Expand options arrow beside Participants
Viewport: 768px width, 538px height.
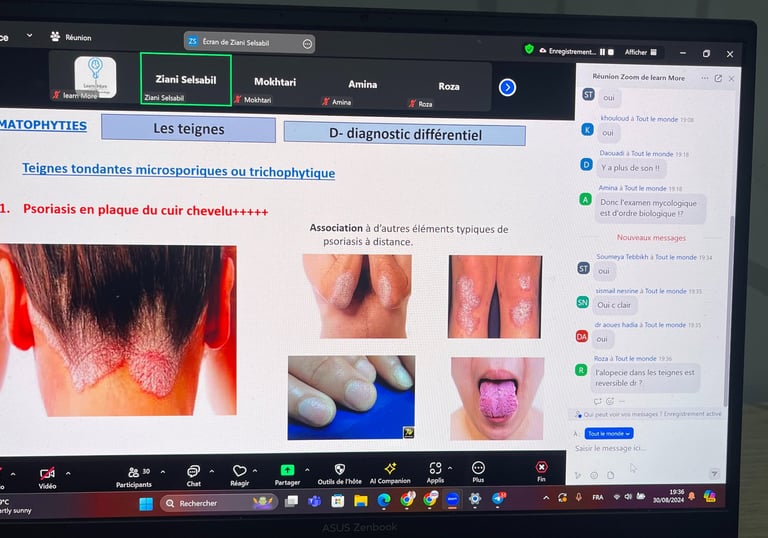(163, 472)
